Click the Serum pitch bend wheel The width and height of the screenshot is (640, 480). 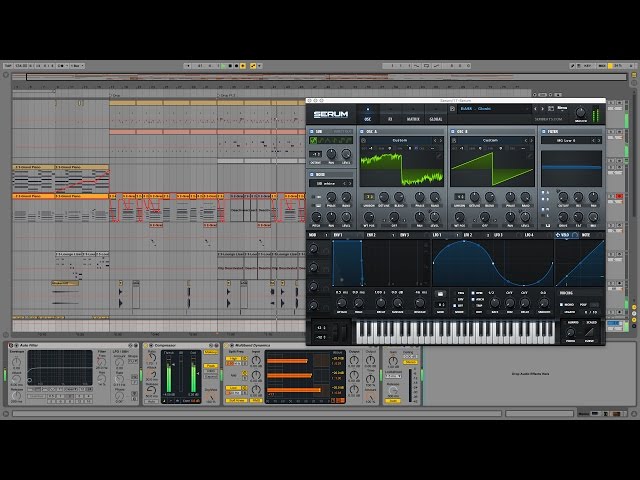[336, 332]
